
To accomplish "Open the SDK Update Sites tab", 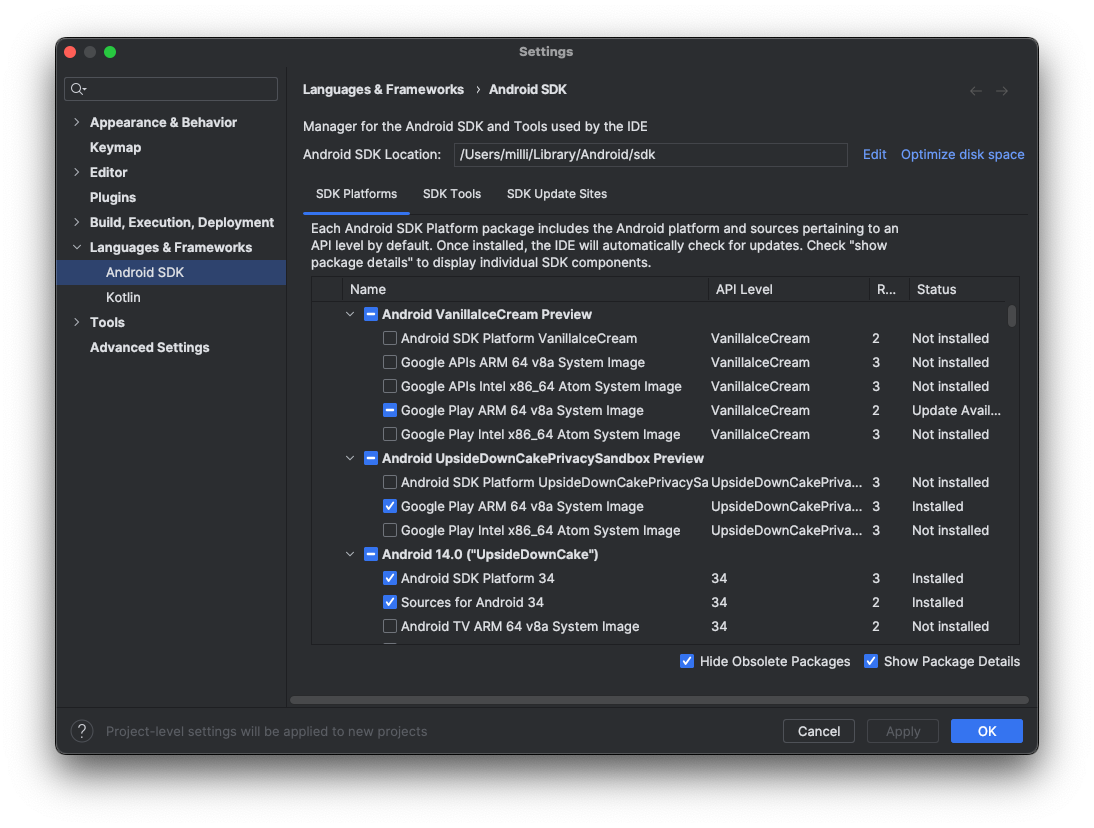I will [x=557, y=194].
